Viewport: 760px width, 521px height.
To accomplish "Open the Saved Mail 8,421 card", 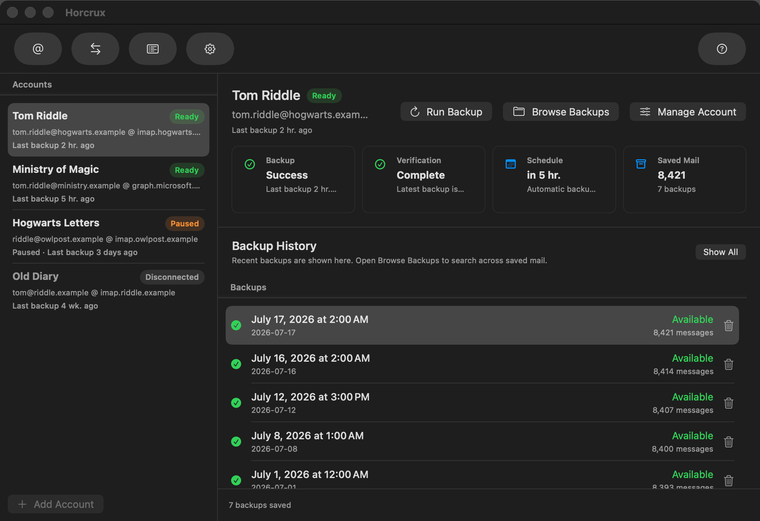I will 684,179.
